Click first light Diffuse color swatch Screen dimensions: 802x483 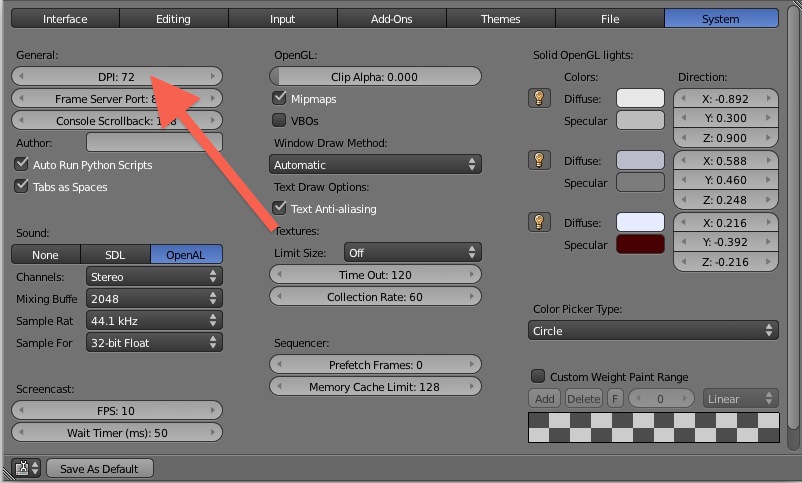click(x=640, y=98)
